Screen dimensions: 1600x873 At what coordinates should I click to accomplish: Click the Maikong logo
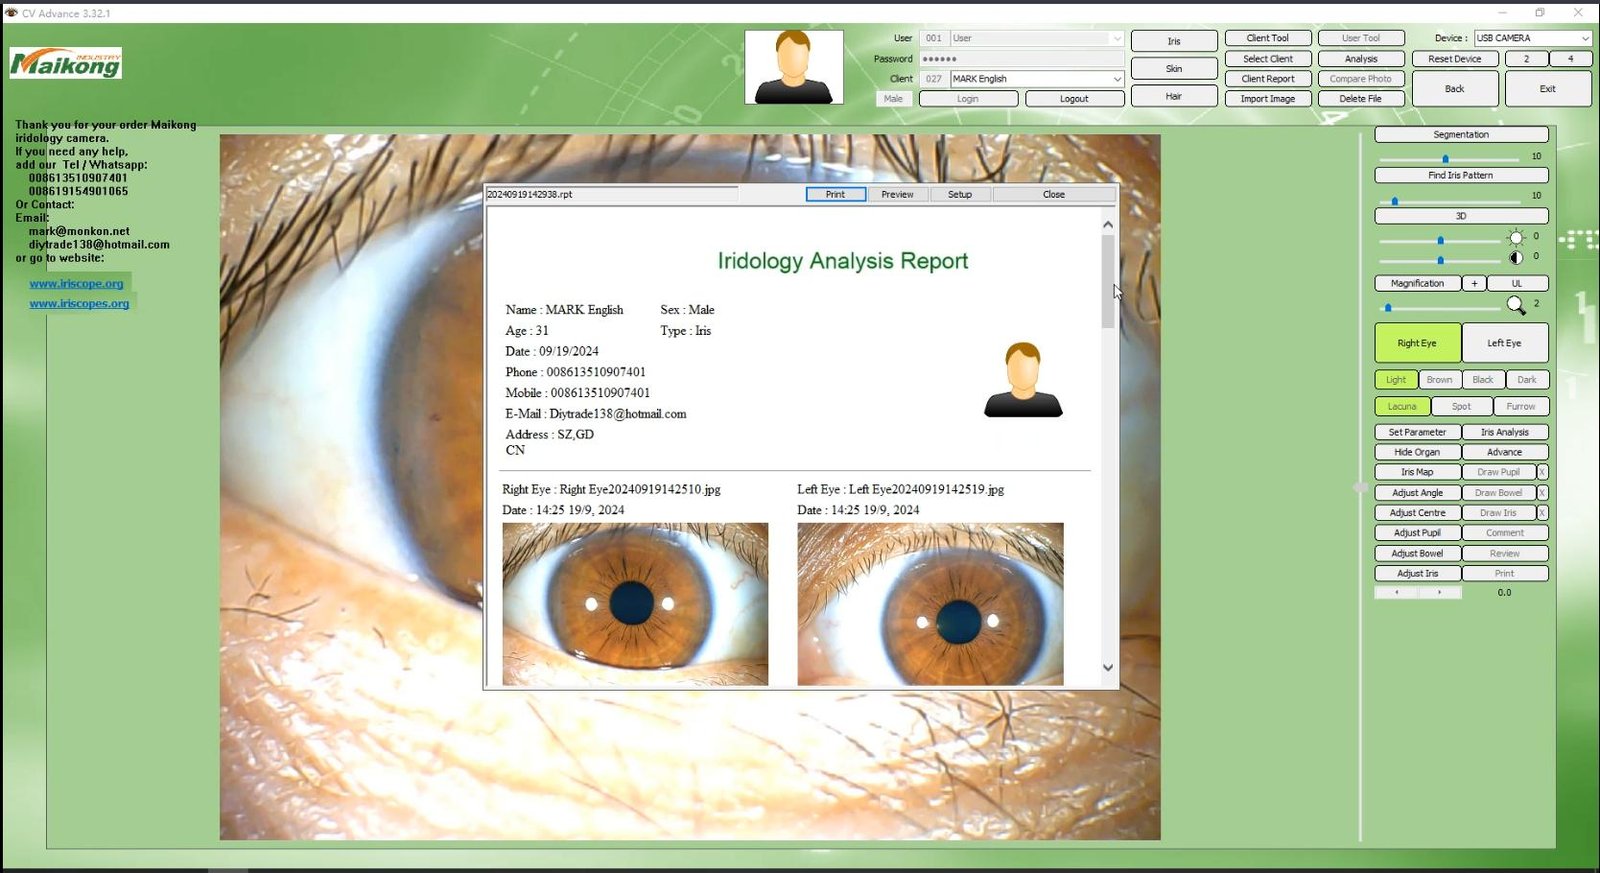click(66, 63)
